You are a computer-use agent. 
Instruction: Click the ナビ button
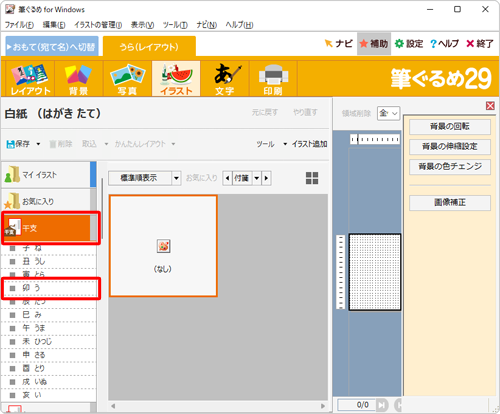339,44
